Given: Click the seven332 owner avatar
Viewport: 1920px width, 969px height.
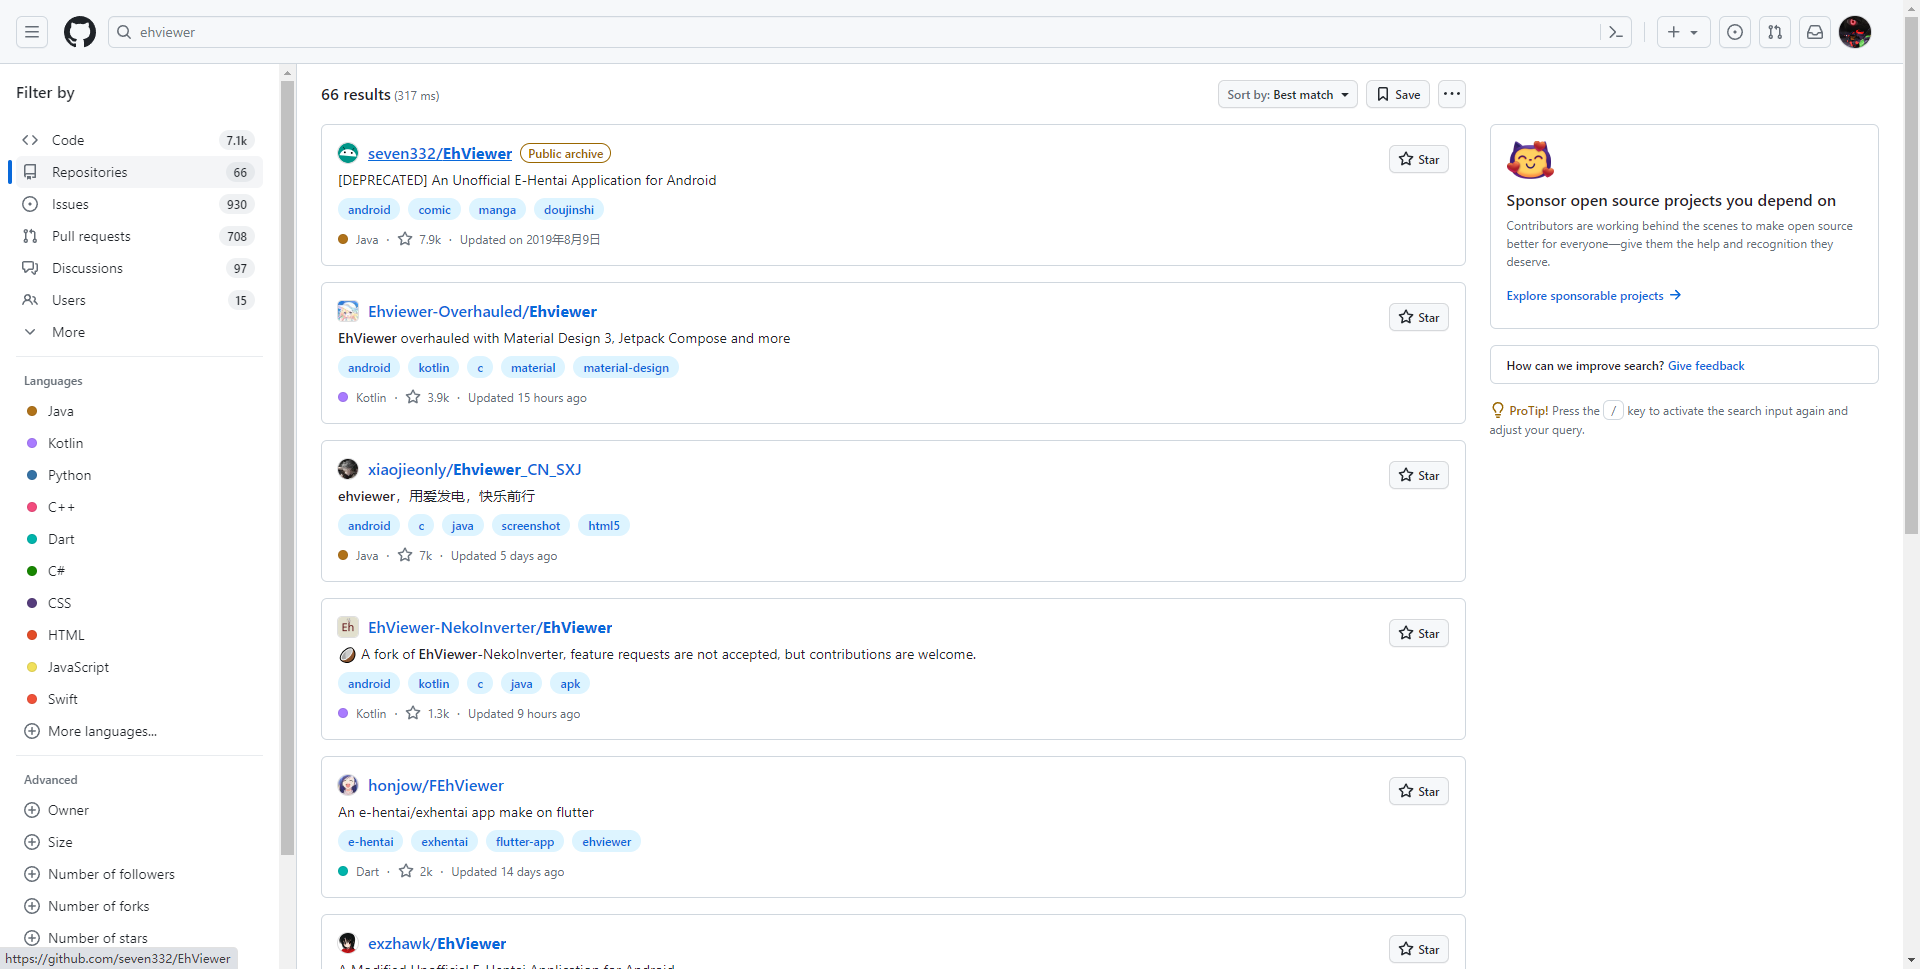Looking at the screenshot, I should pos(348,153).
